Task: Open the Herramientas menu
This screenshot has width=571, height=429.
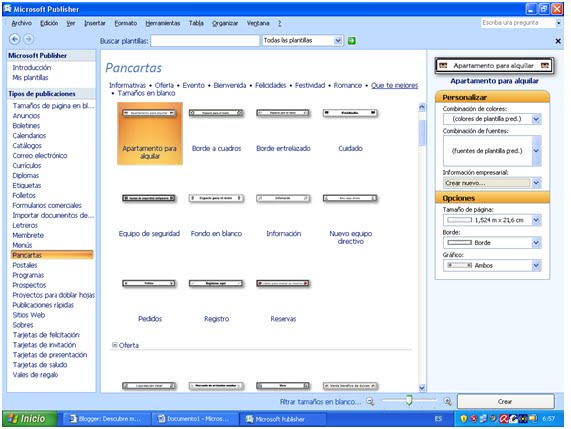Action: click(163, 23)
